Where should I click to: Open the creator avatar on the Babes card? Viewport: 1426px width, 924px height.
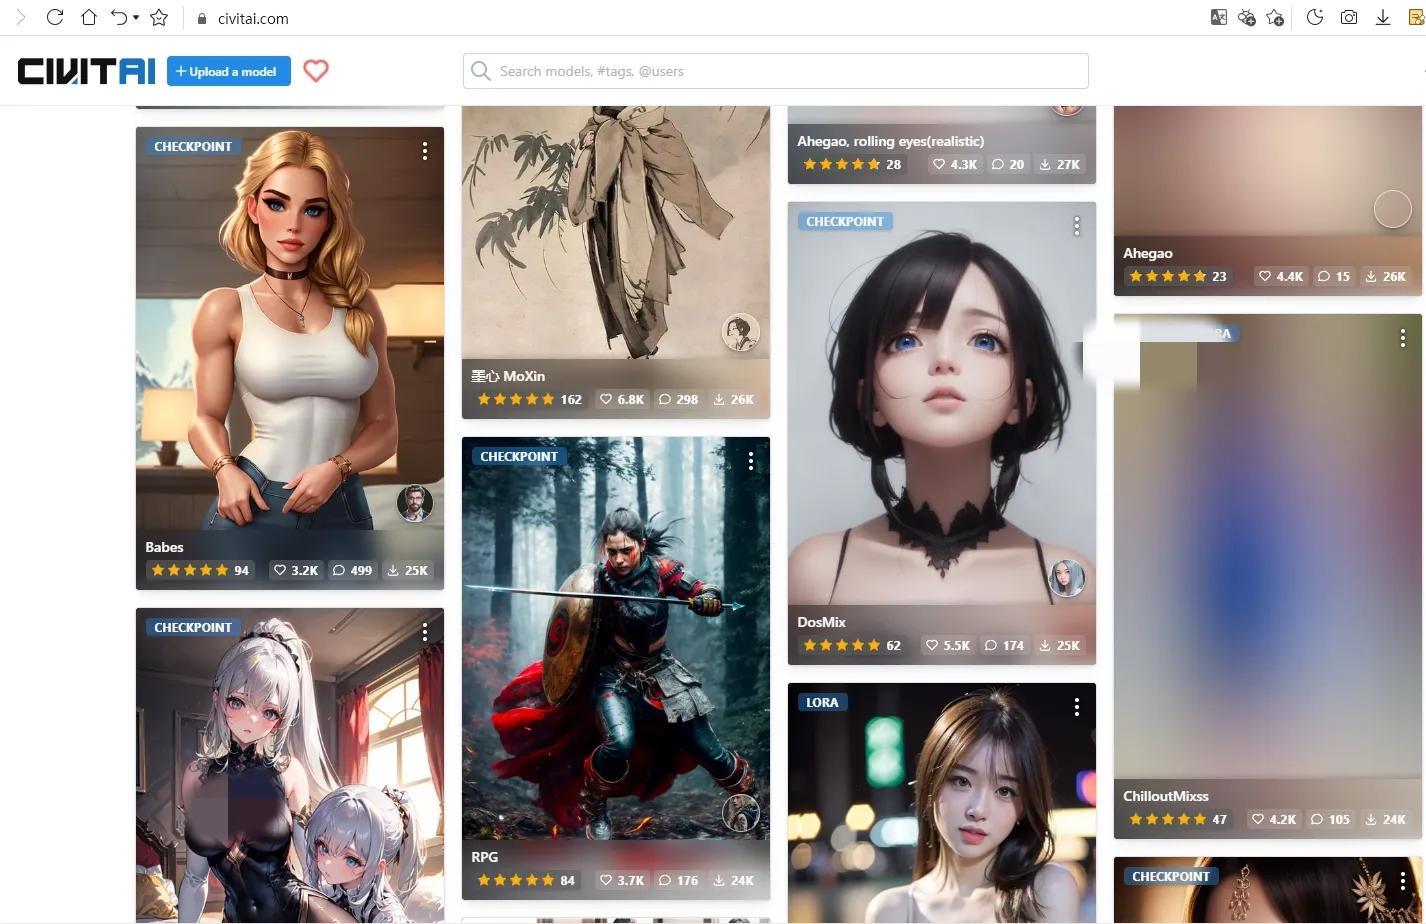pos(414,502)
